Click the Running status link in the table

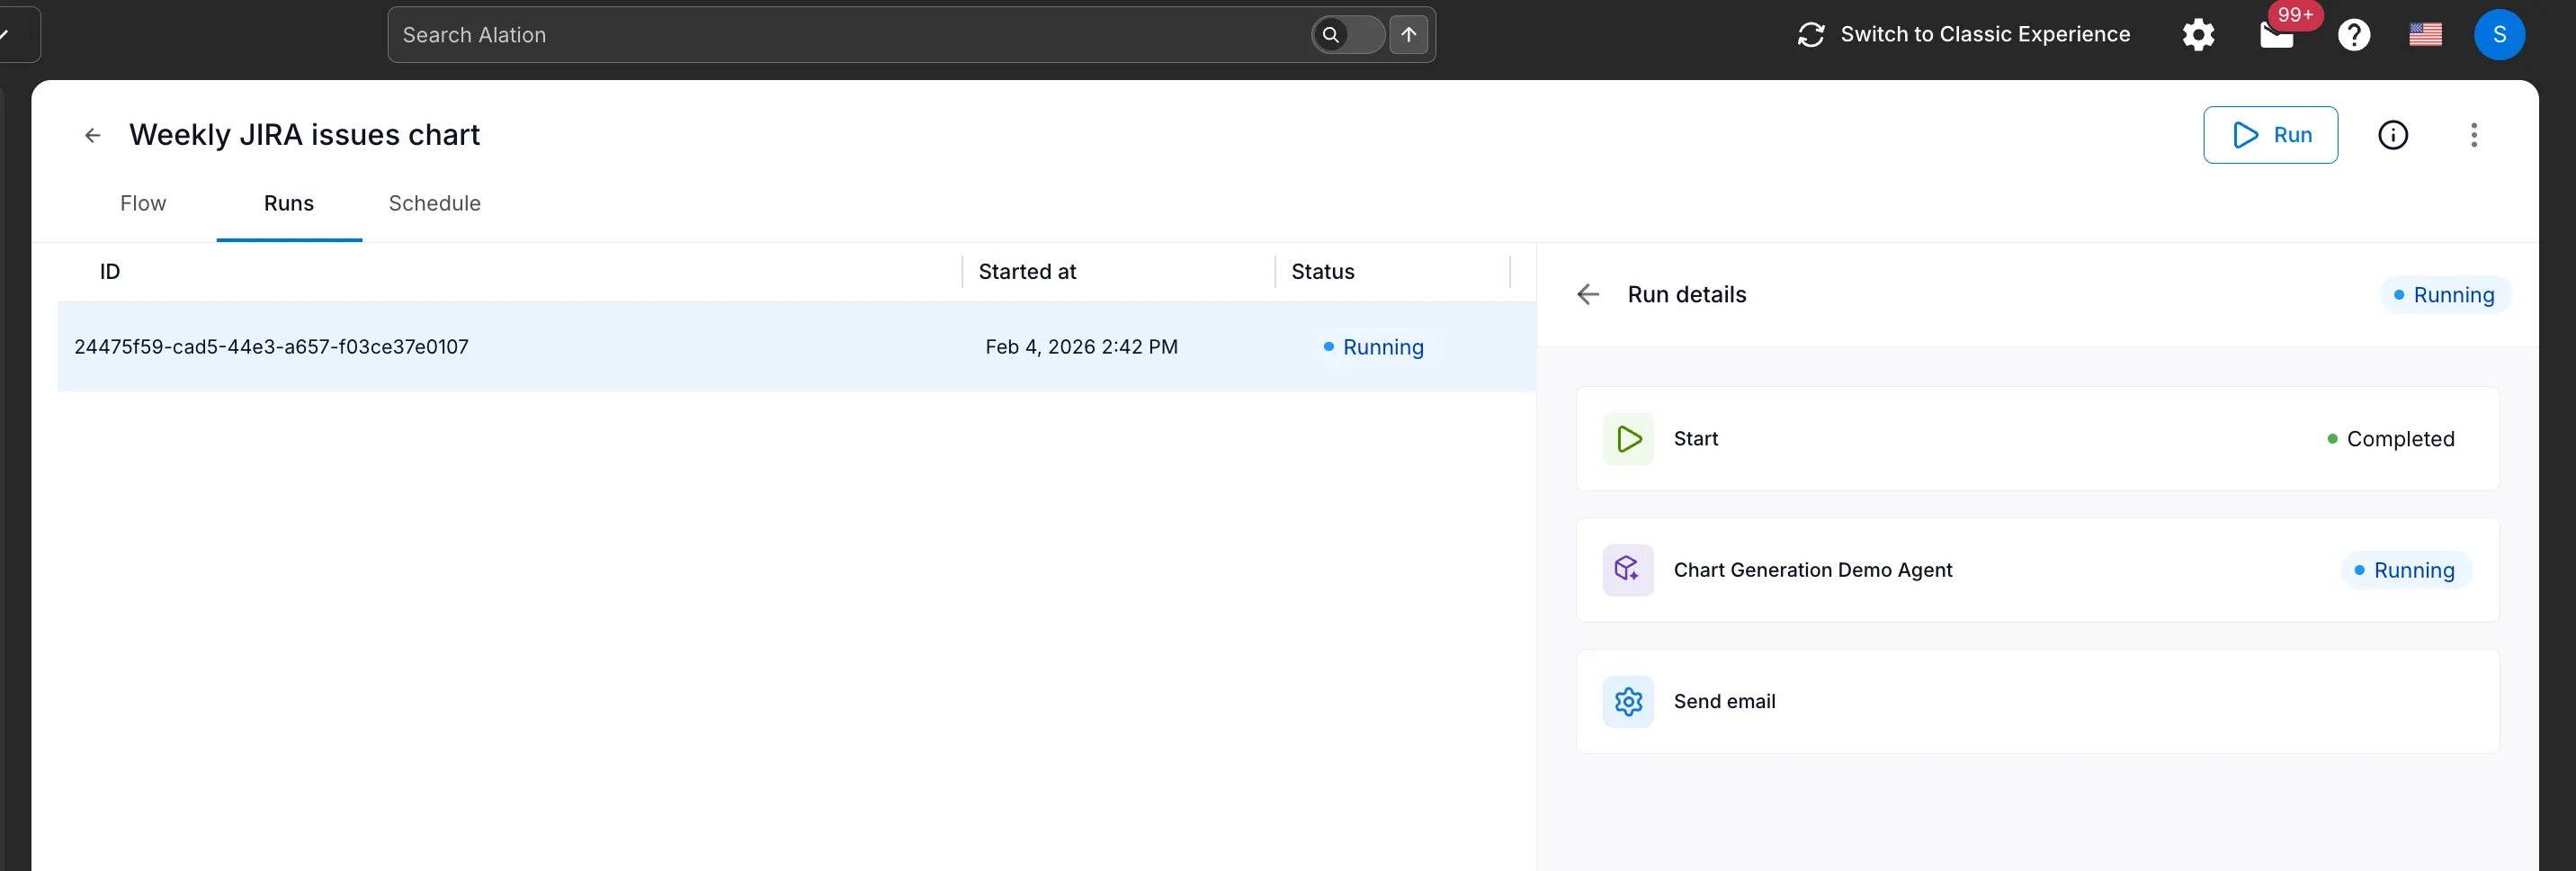[1383, 347]
